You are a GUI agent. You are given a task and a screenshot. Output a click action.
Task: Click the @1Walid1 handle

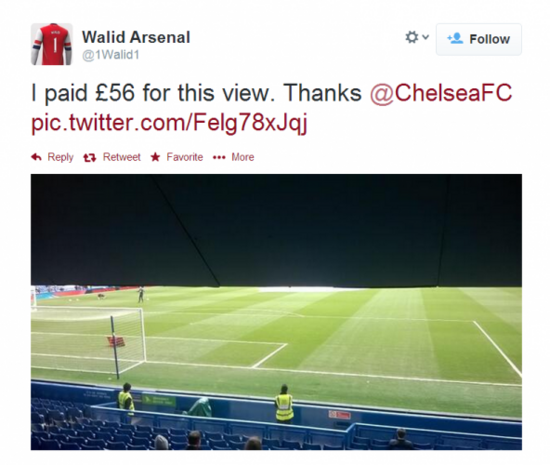[111, 55]
